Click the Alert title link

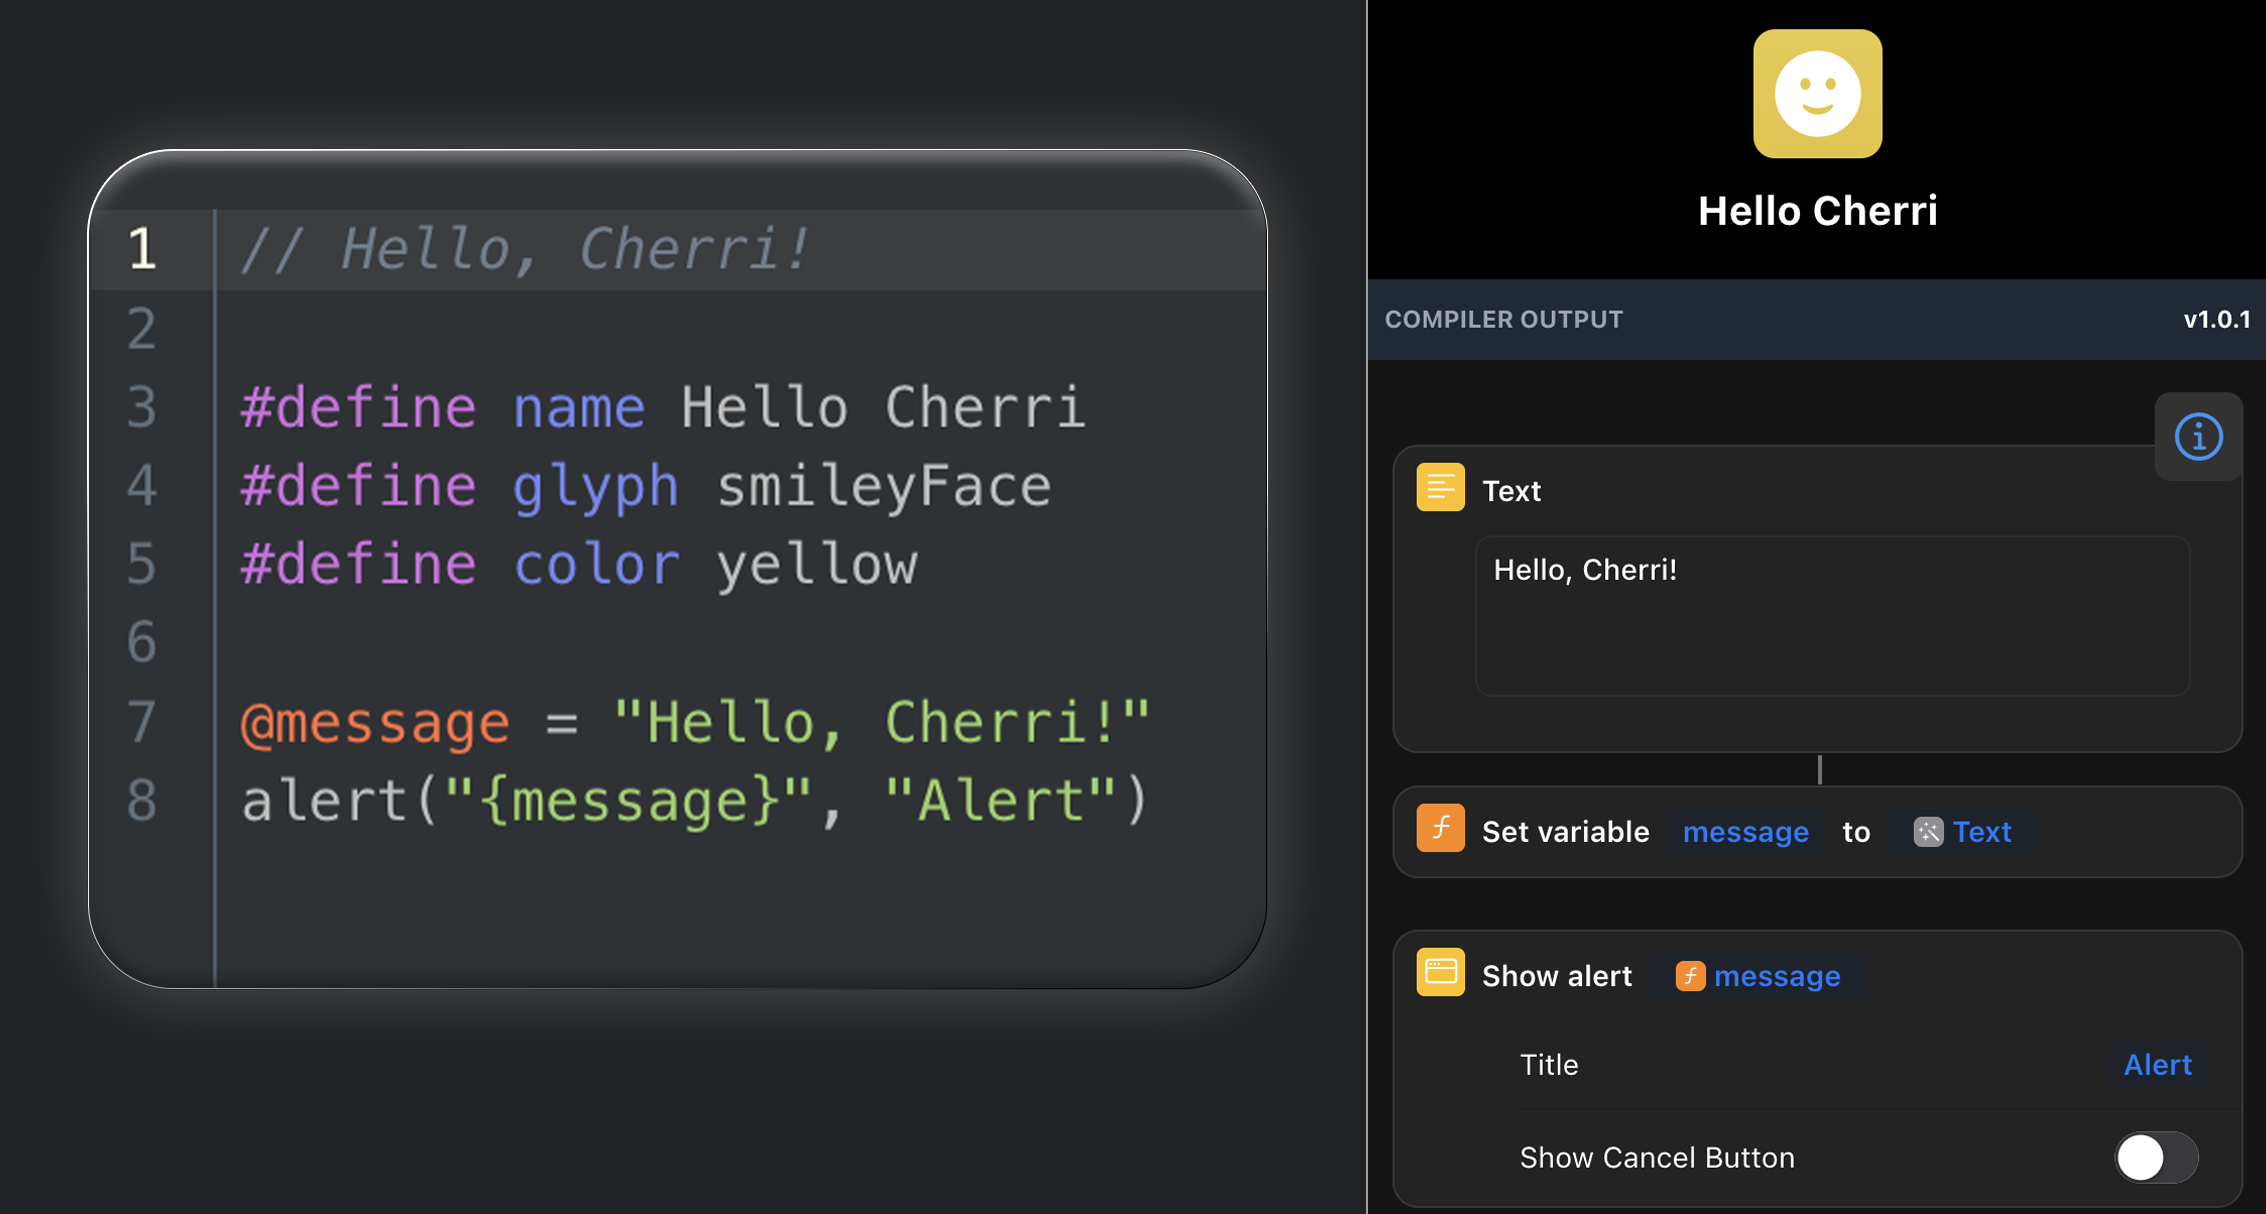(x=2158, y=1064)
